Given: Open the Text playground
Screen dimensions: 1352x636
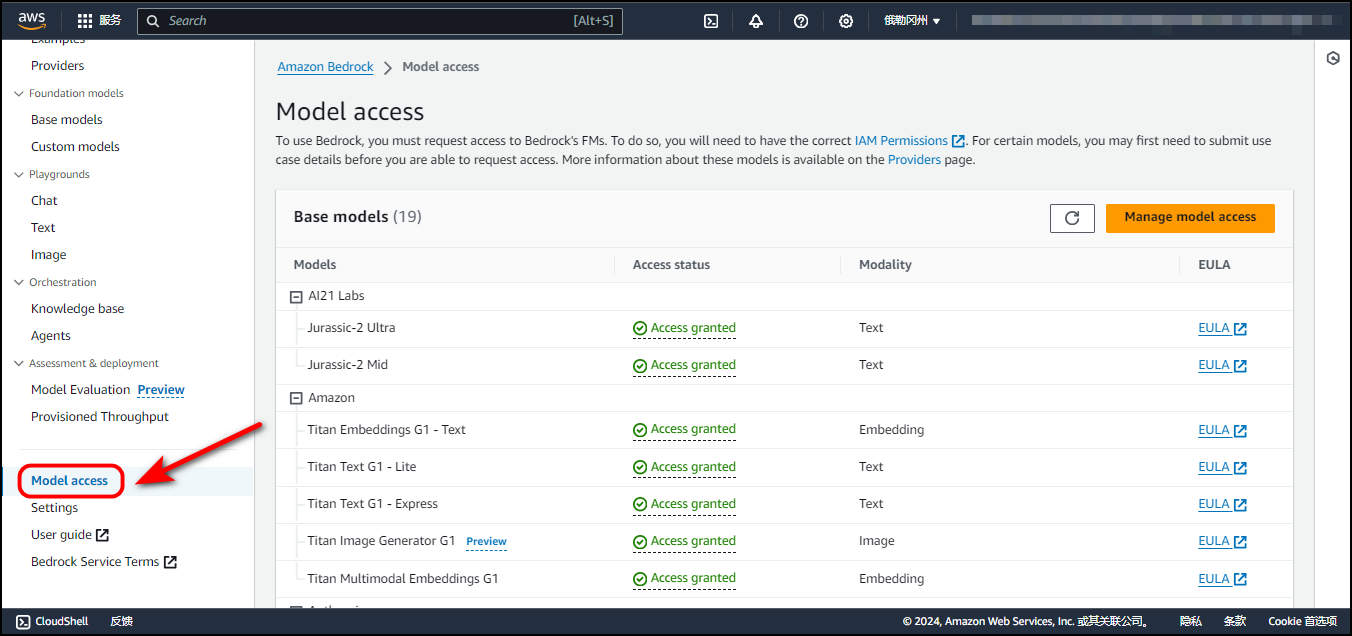Looking at the screenshot, I should coord(43,228).
